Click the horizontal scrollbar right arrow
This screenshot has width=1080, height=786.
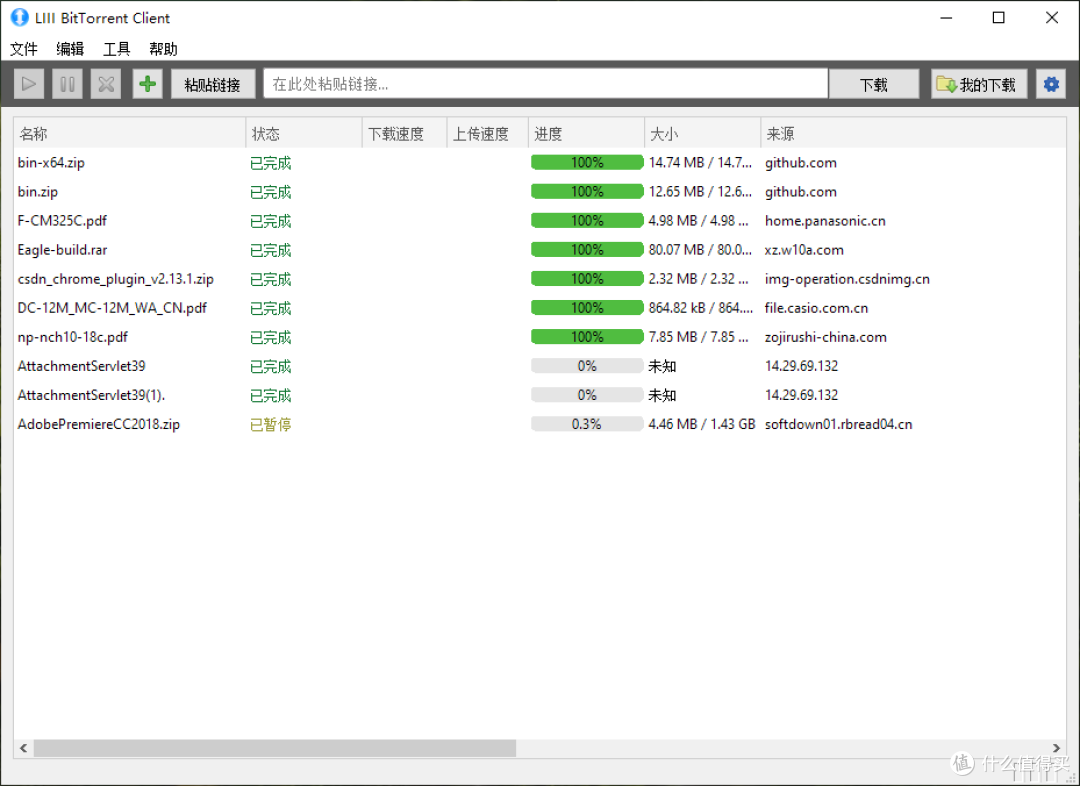pos(1057,748)
